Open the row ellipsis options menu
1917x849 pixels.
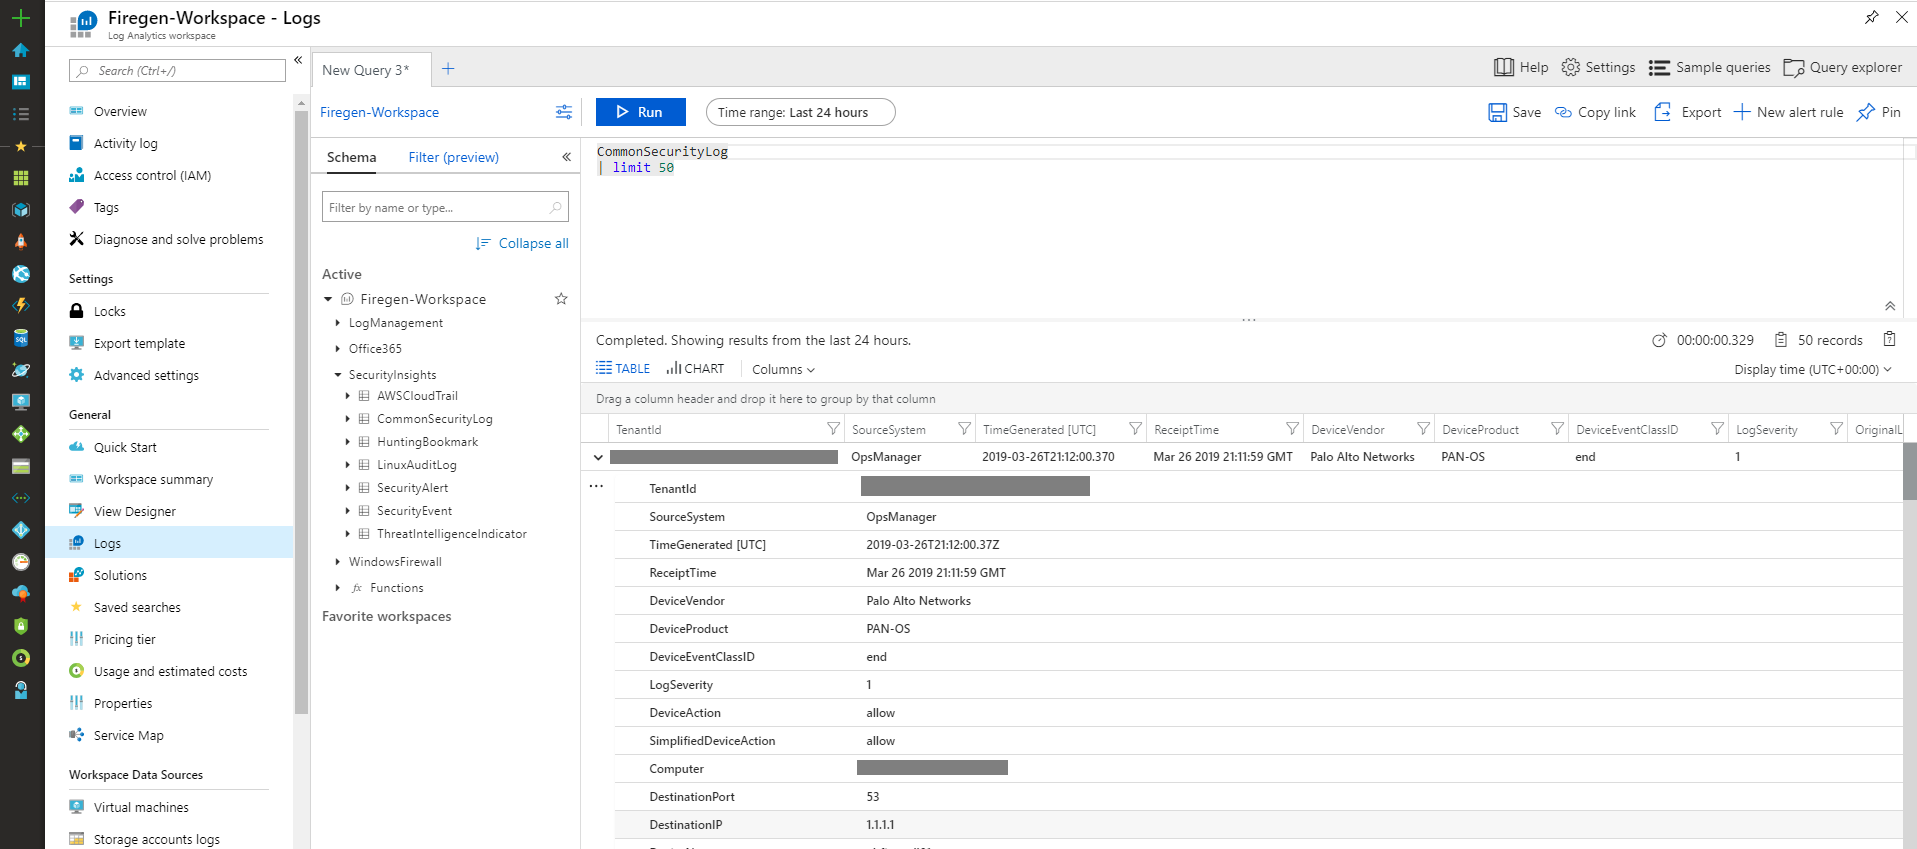click(x=596, y=486)
